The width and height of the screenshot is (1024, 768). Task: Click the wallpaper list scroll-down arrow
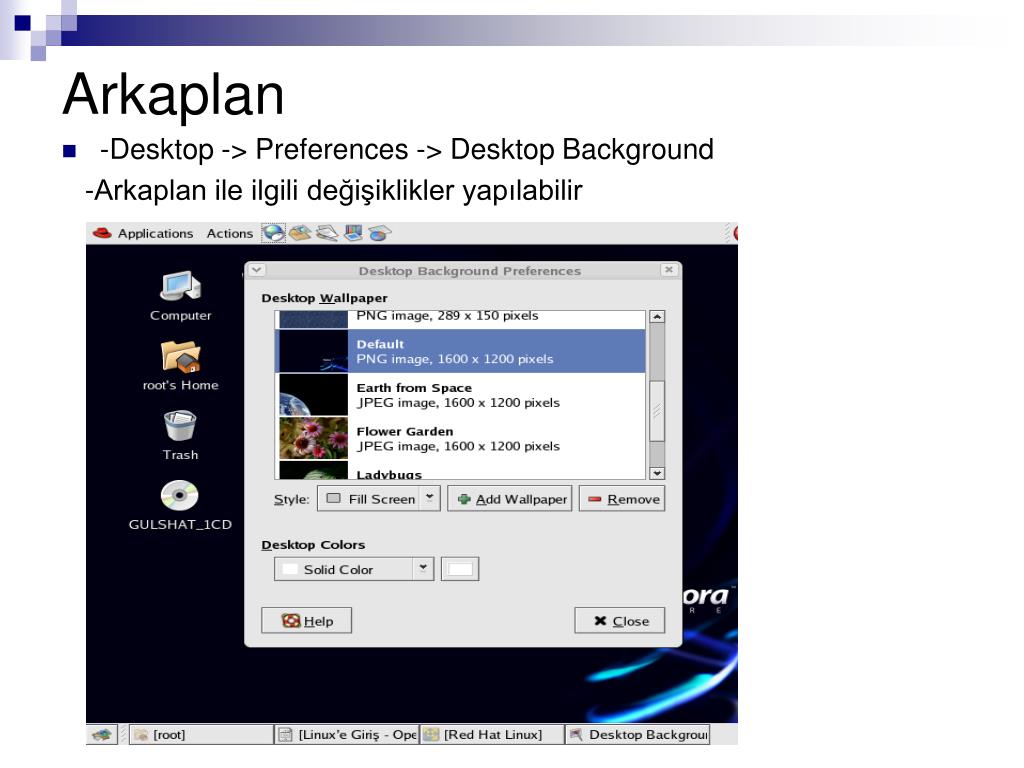657,473
